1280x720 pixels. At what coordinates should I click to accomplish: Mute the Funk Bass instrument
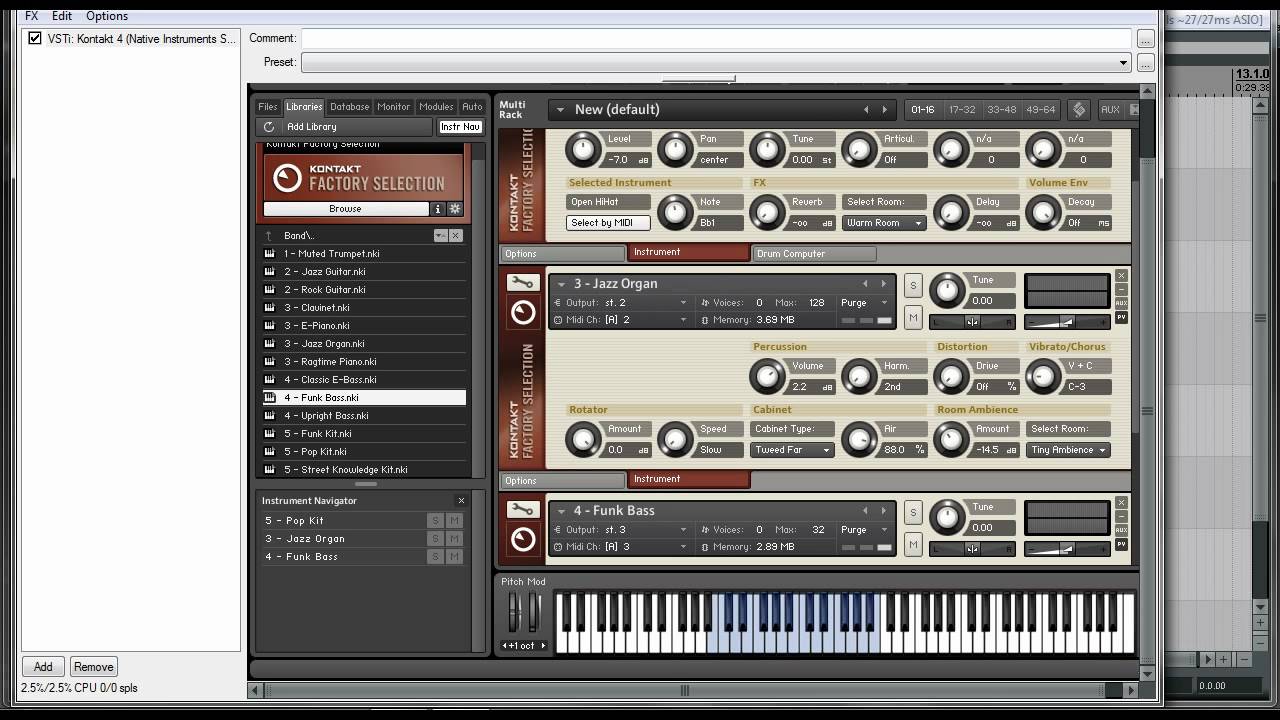(x=912, y=544)
